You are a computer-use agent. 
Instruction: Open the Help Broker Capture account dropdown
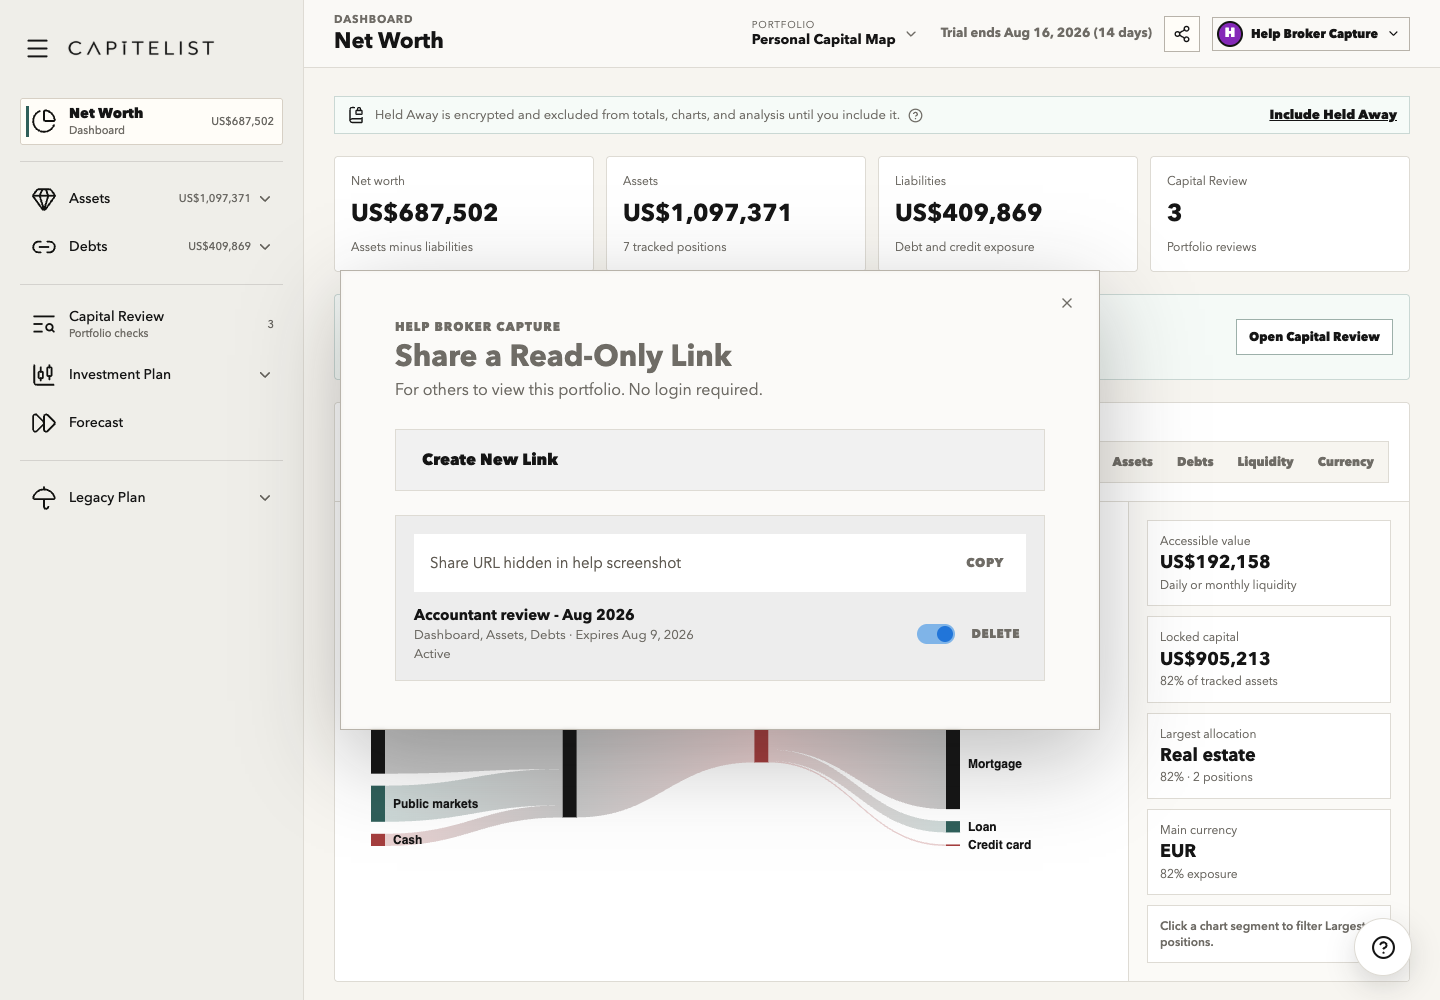click(1311, 34)
